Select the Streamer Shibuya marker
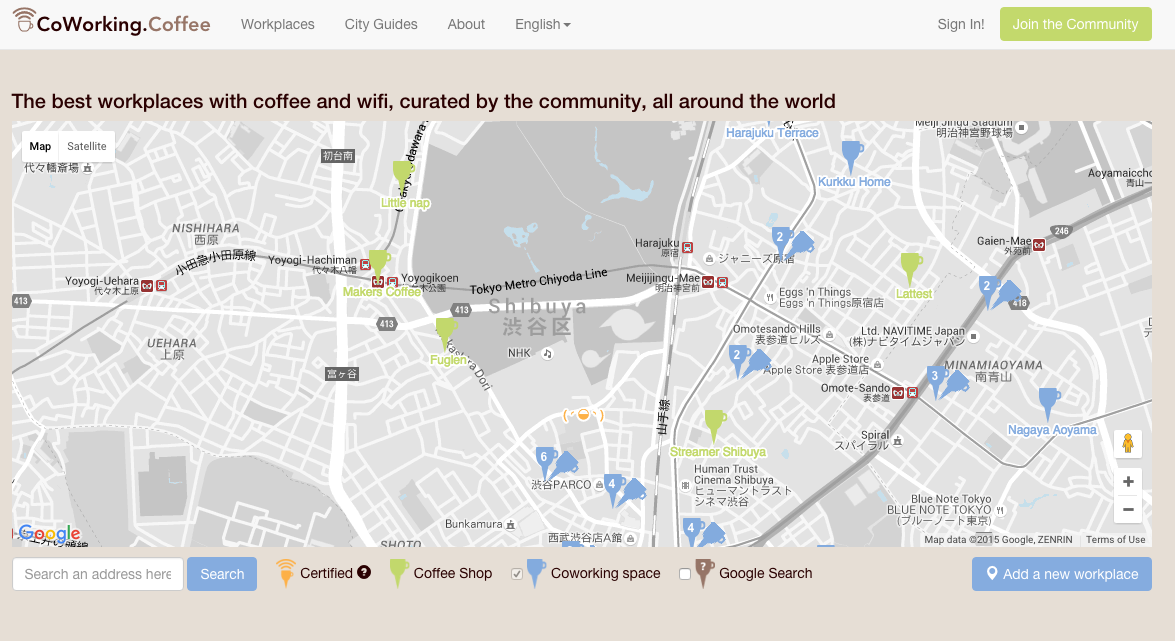Screen dimensions: 1175x643 (714, 424)
